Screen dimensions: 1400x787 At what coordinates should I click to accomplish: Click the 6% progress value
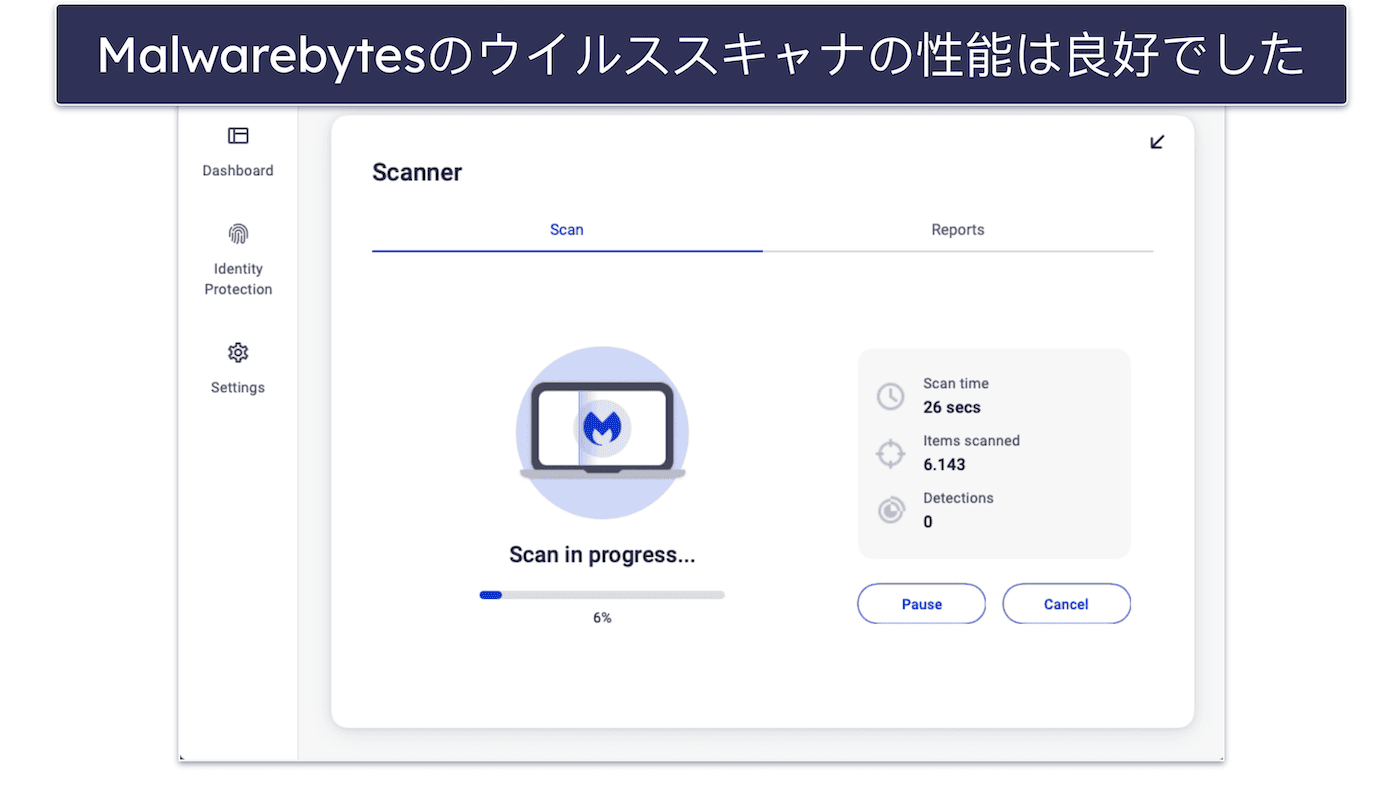[x=602, y=618]
